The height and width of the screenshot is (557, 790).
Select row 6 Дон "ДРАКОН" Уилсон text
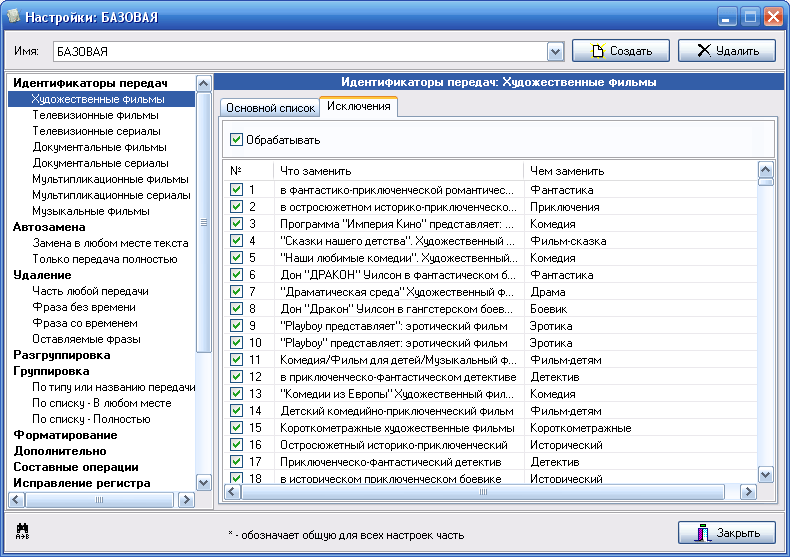pyautogui.click(x=398, y=275)
